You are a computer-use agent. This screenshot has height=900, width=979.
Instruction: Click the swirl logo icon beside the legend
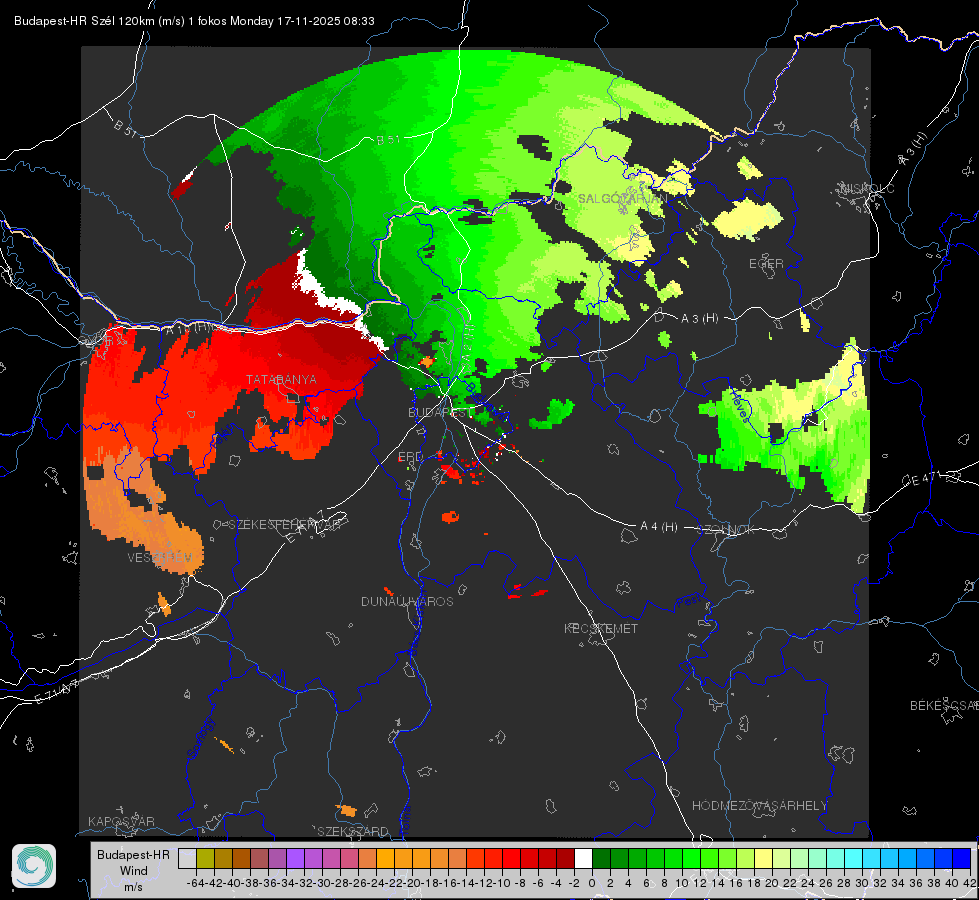(34, 866)
